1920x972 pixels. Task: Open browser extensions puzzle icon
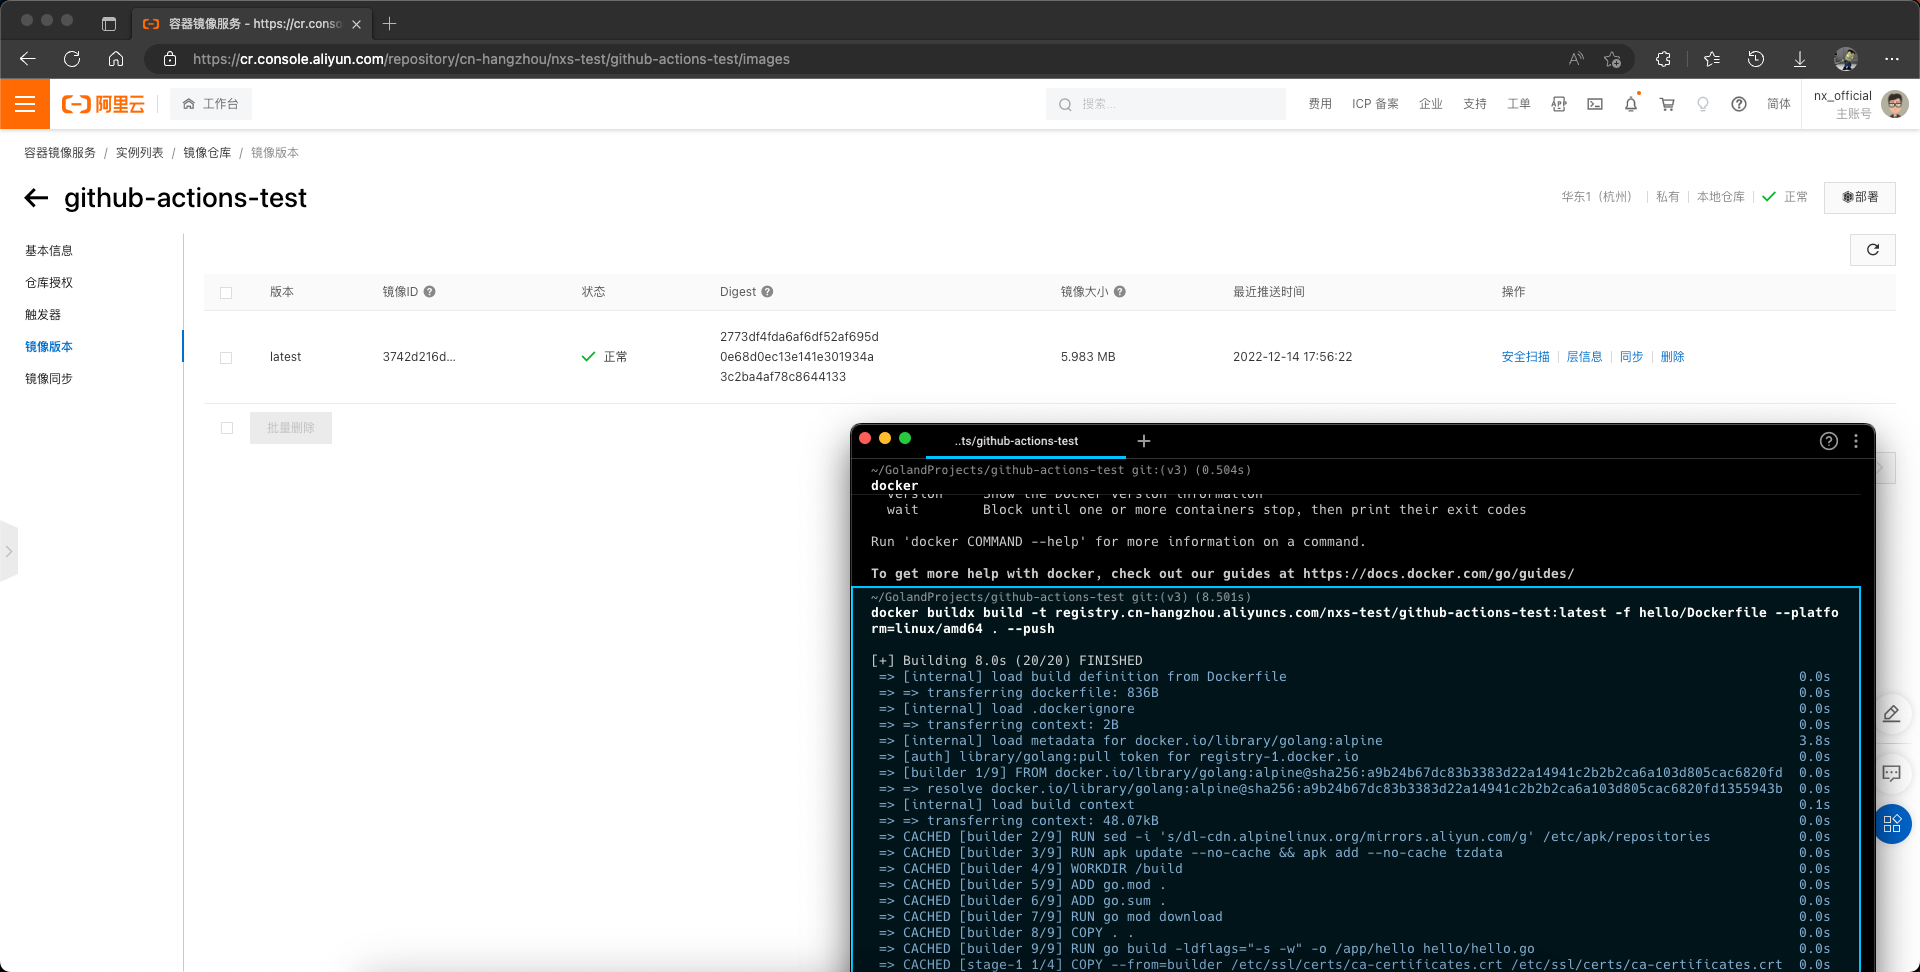[1663, 59]
